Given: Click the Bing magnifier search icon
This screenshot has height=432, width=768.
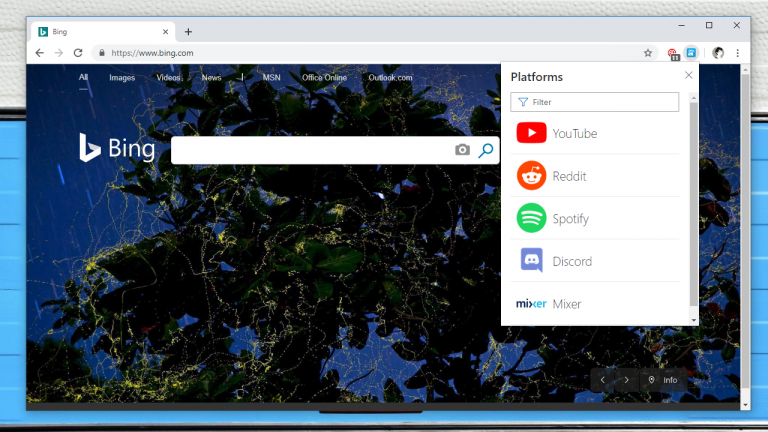Looking at the screenshot, I should point(485,150).
